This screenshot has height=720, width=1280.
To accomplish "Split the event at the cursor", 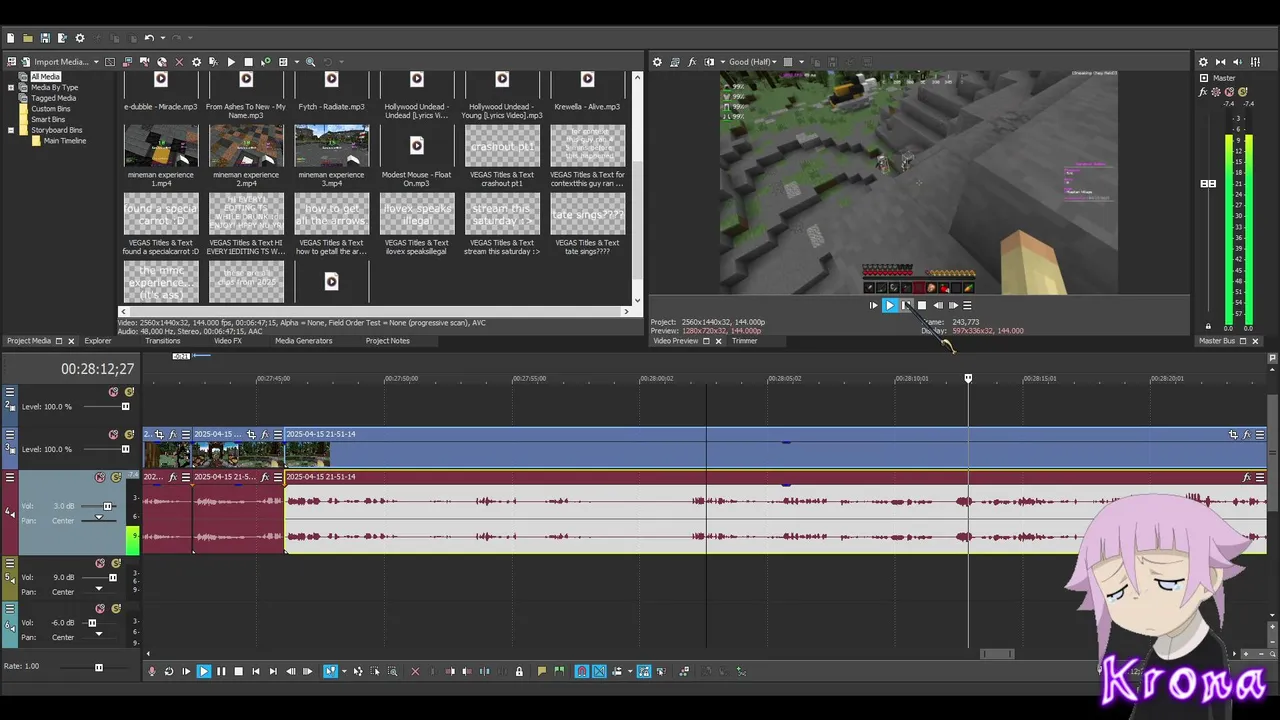I will click(x=485, y=671).
